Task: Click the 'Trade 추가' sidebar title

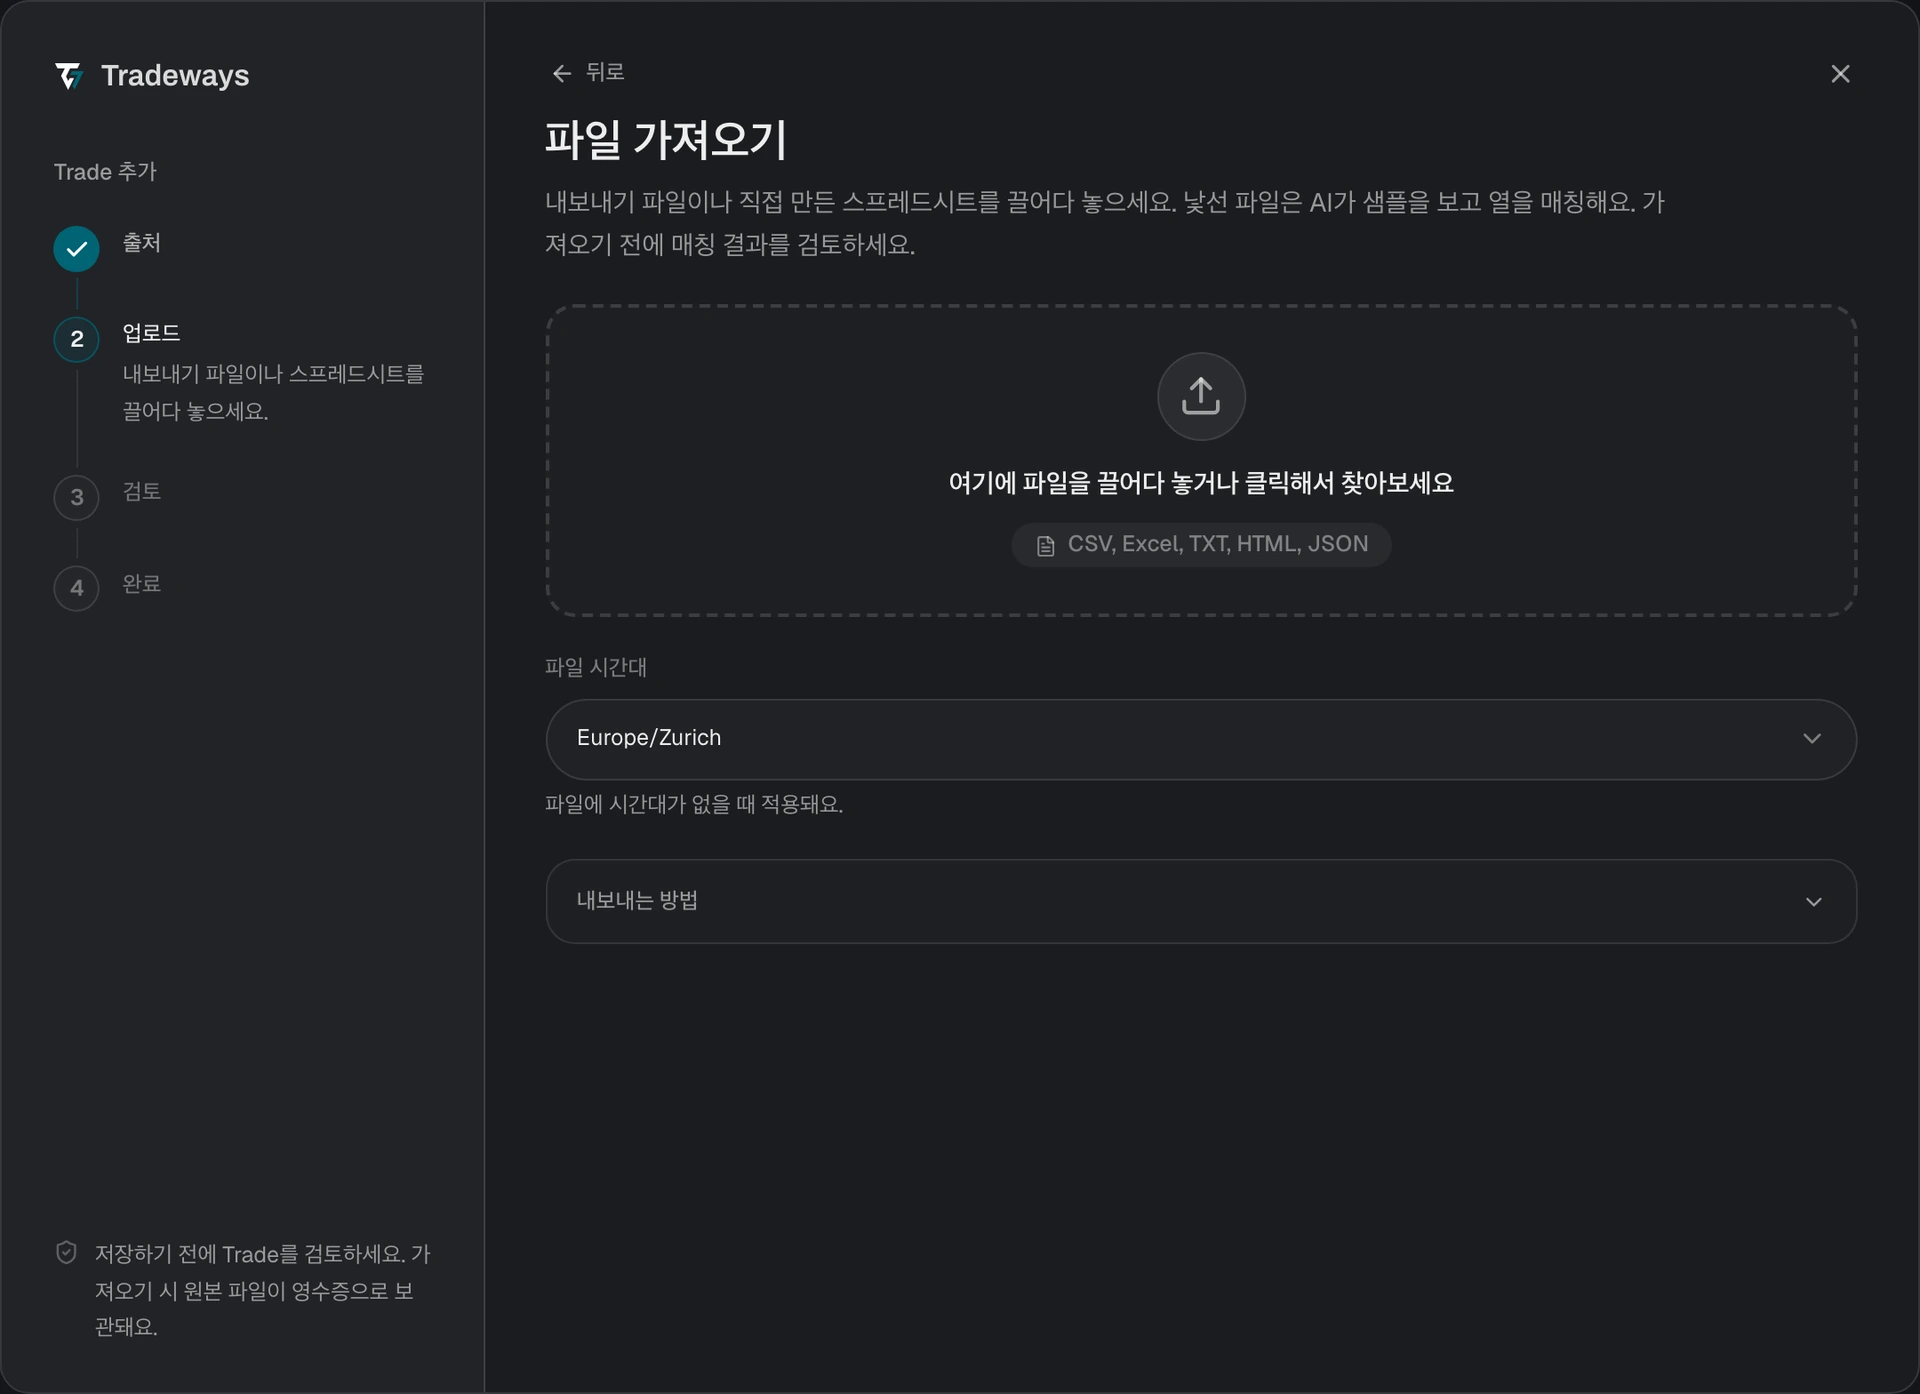Action: 105,172
